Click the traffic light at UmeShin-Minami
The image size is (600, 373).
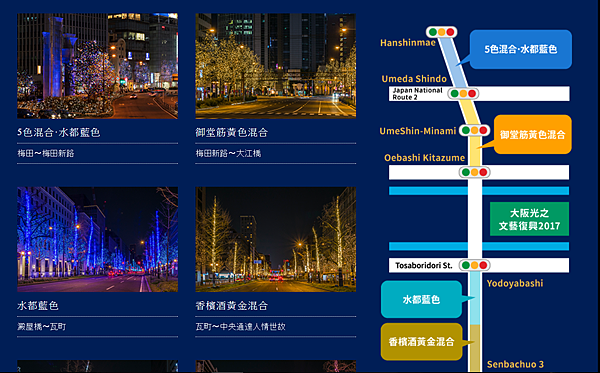(474, 130)
